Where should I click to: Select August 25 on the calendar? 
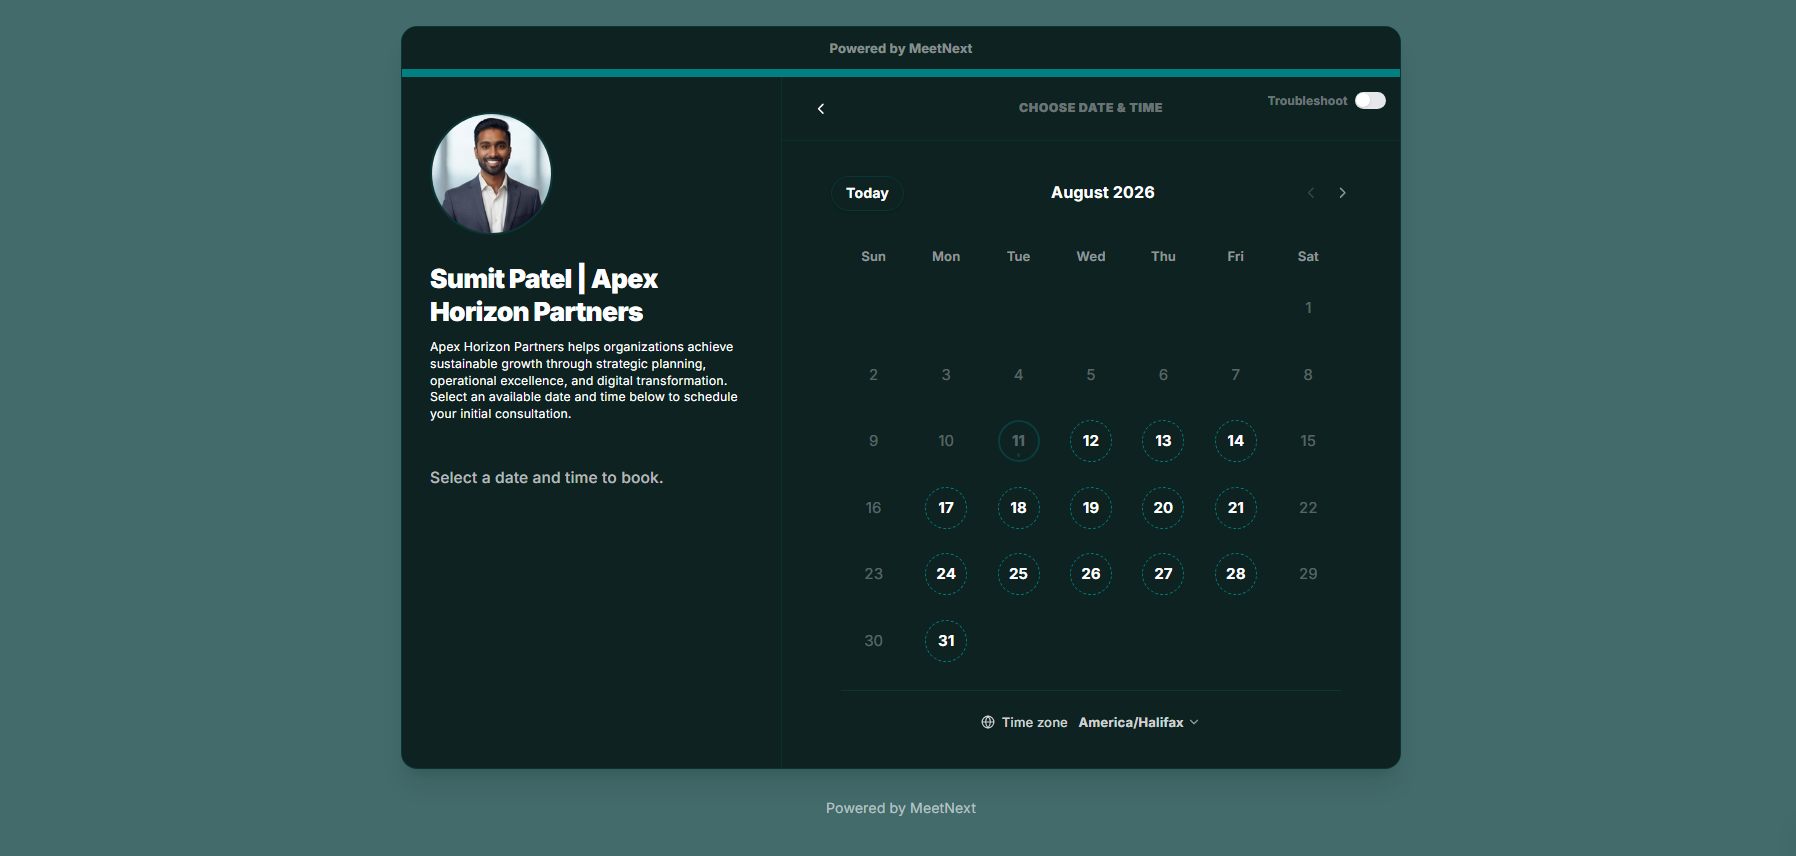point(1018,574)
